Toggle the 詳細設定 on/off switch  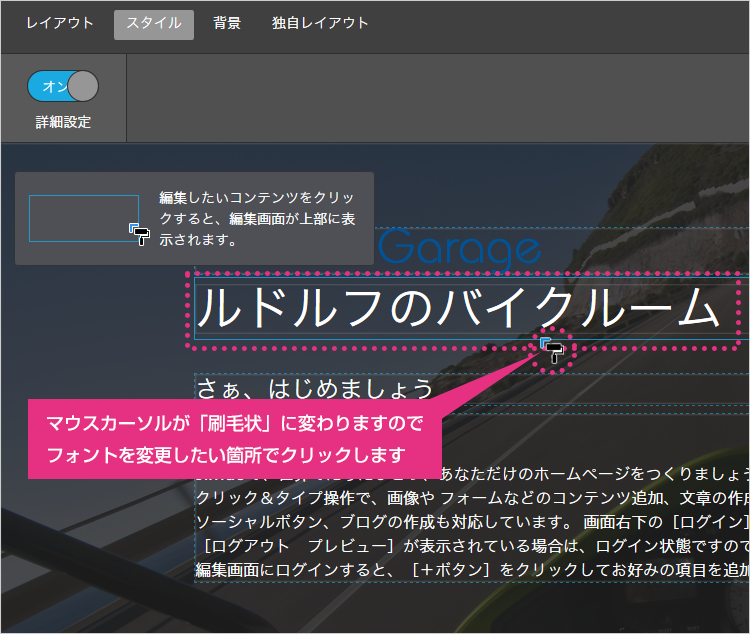click(x=63, y=86)
